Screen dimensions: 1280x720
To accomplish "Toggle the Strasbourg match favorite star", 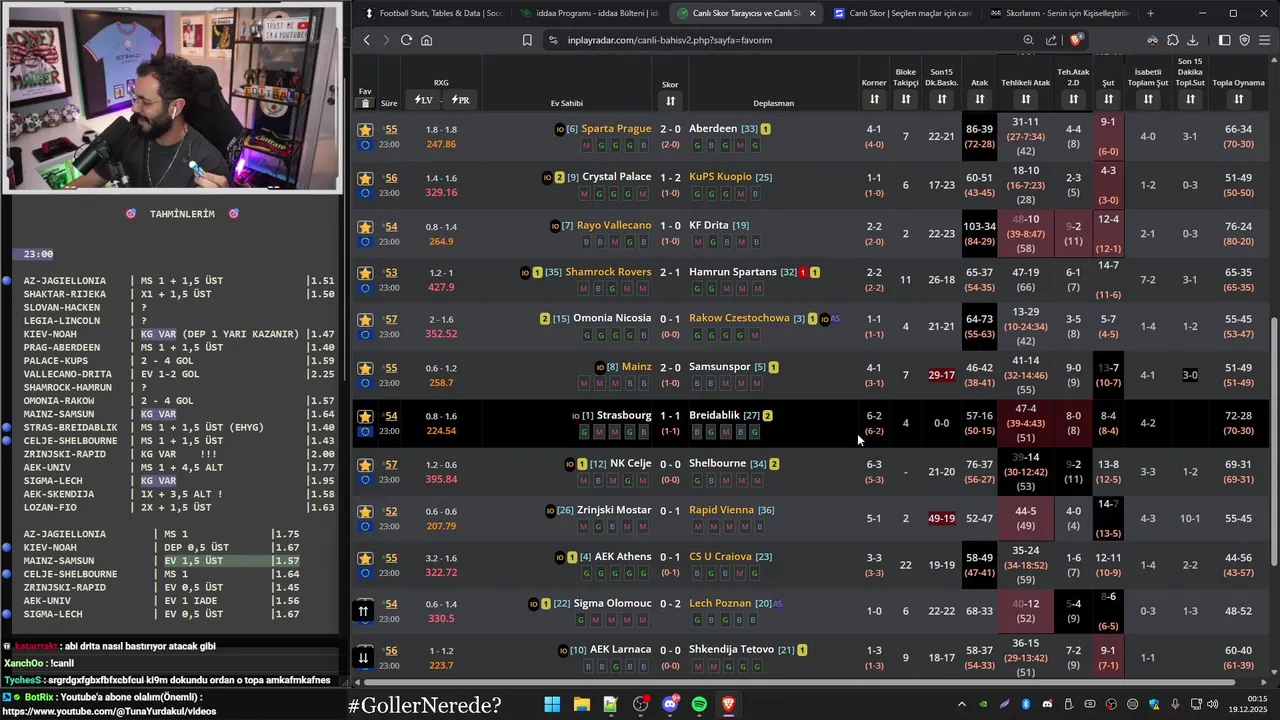I will click(365, 416).
